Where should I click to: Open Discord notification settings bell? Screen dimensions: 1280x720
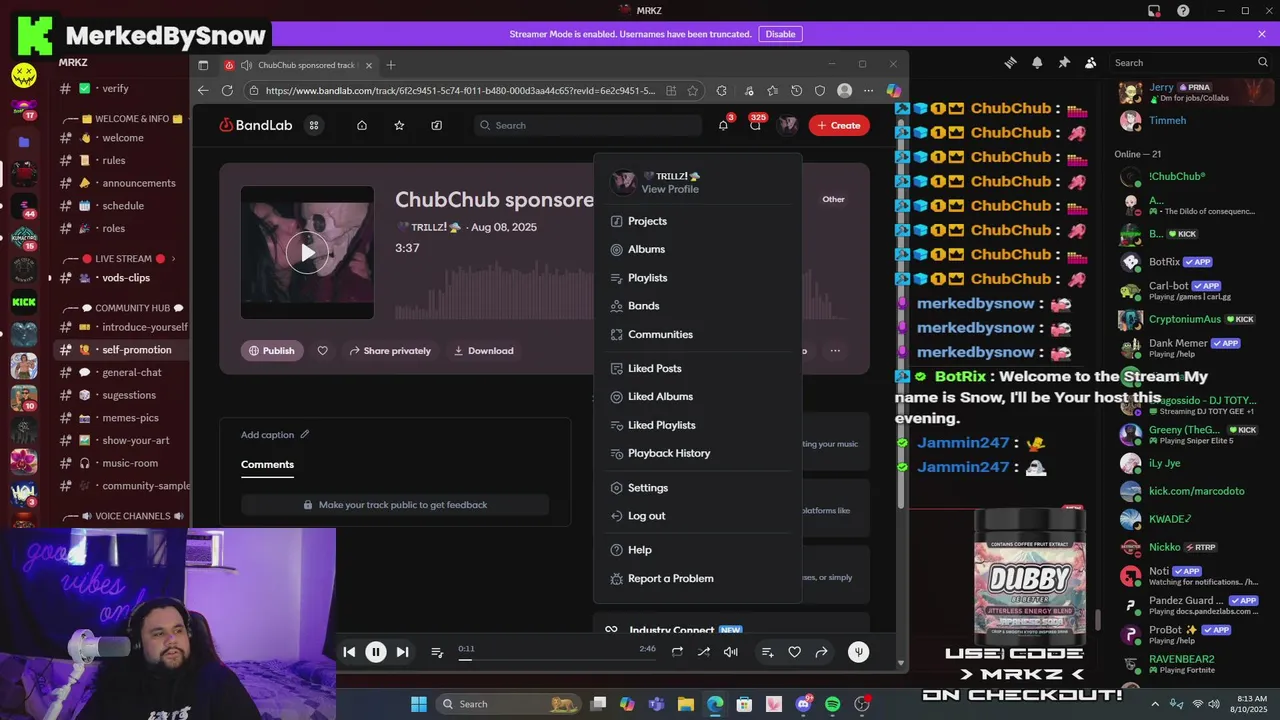coord(1037,62)
